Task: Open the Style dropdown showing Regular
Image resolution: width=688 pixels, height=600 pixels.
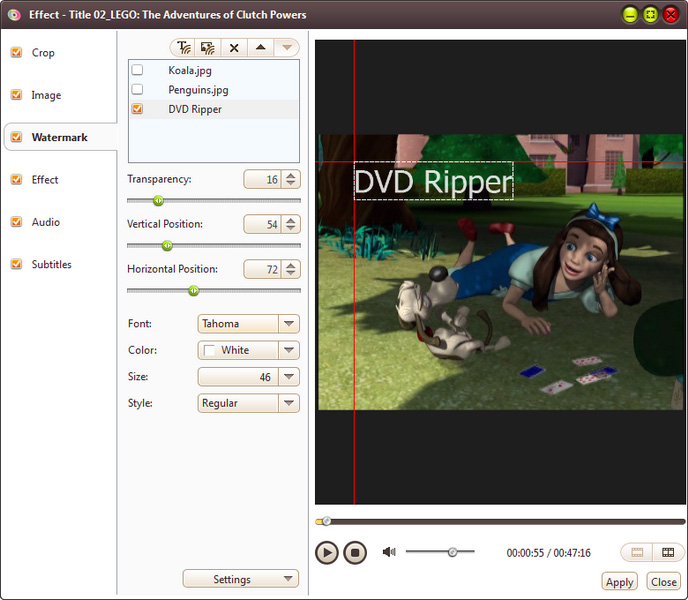Action: pos(248,403)
